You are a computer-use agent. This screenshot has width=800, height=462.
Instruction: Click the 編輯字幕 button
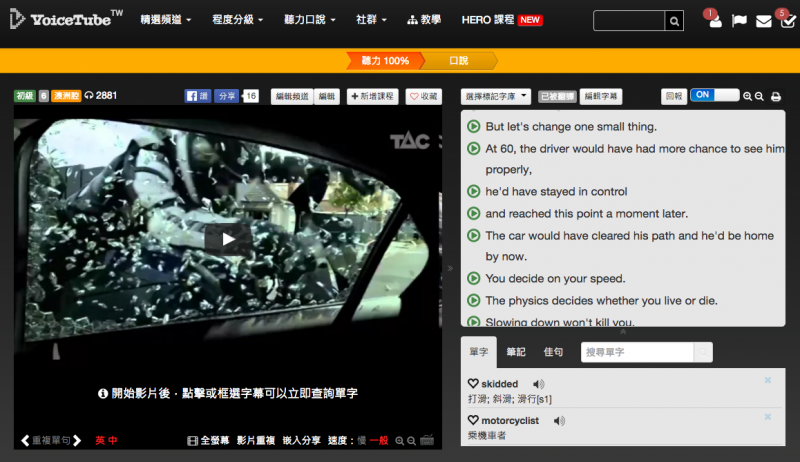(602, 97)
